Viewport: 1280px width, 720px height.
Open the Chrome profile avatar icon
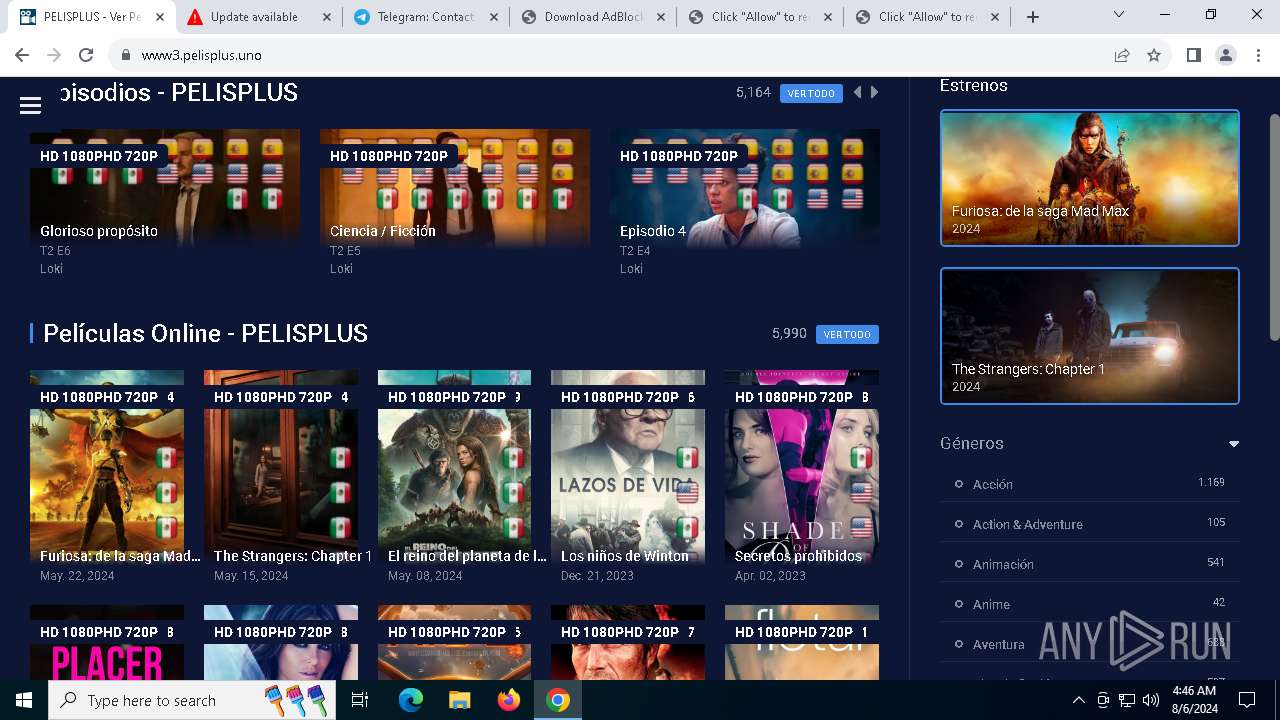click(x=1225, y=55)
